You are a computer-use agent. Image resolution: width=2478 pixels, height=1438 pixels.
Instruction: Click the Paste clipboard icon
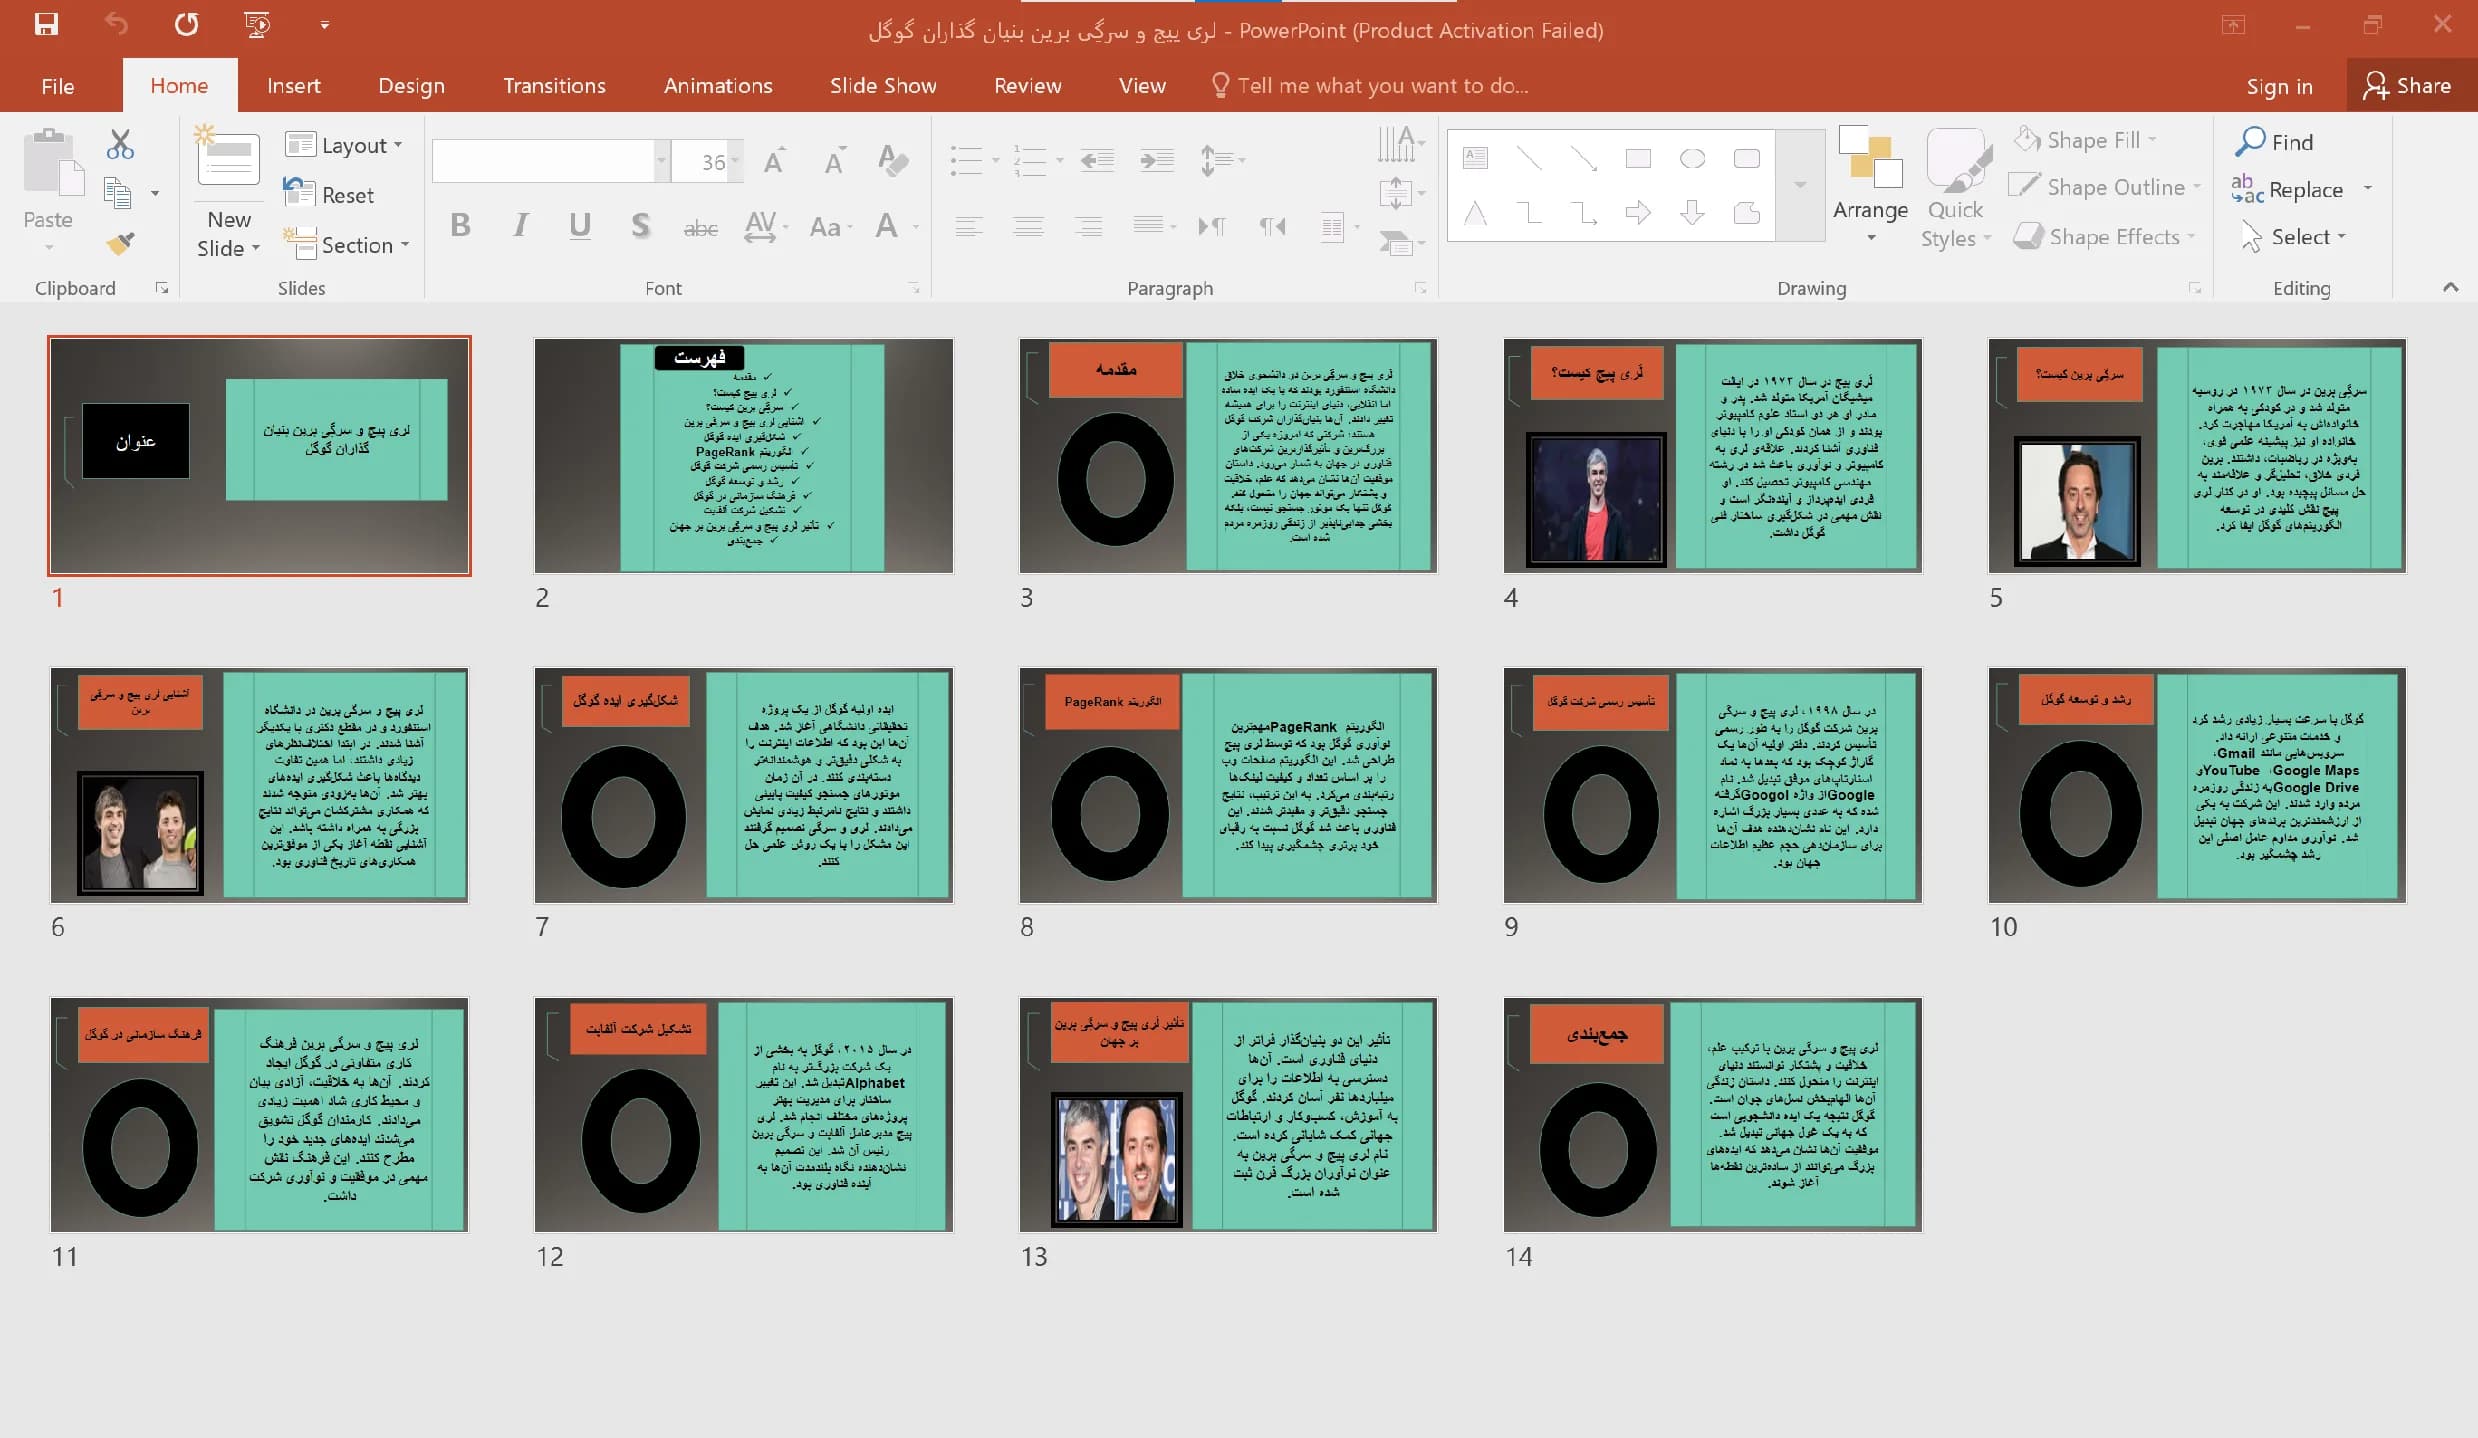pyautogui.click(x=53, y=160)
